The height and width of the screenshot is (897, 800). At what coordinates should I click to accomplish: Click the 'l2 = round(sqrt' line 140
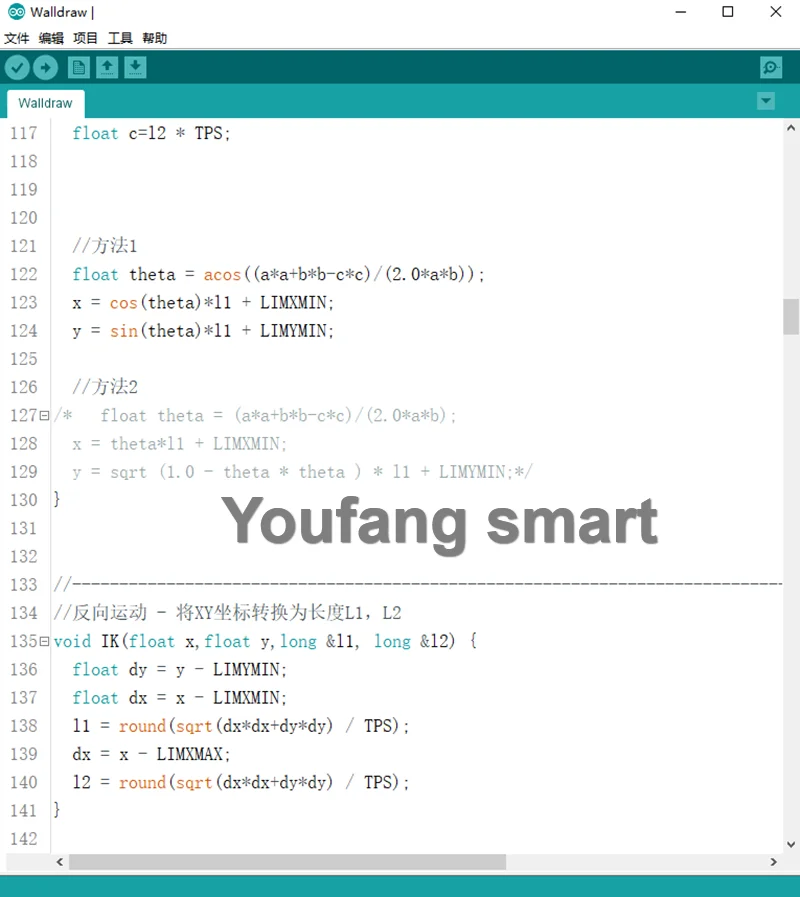coord(240,783)
